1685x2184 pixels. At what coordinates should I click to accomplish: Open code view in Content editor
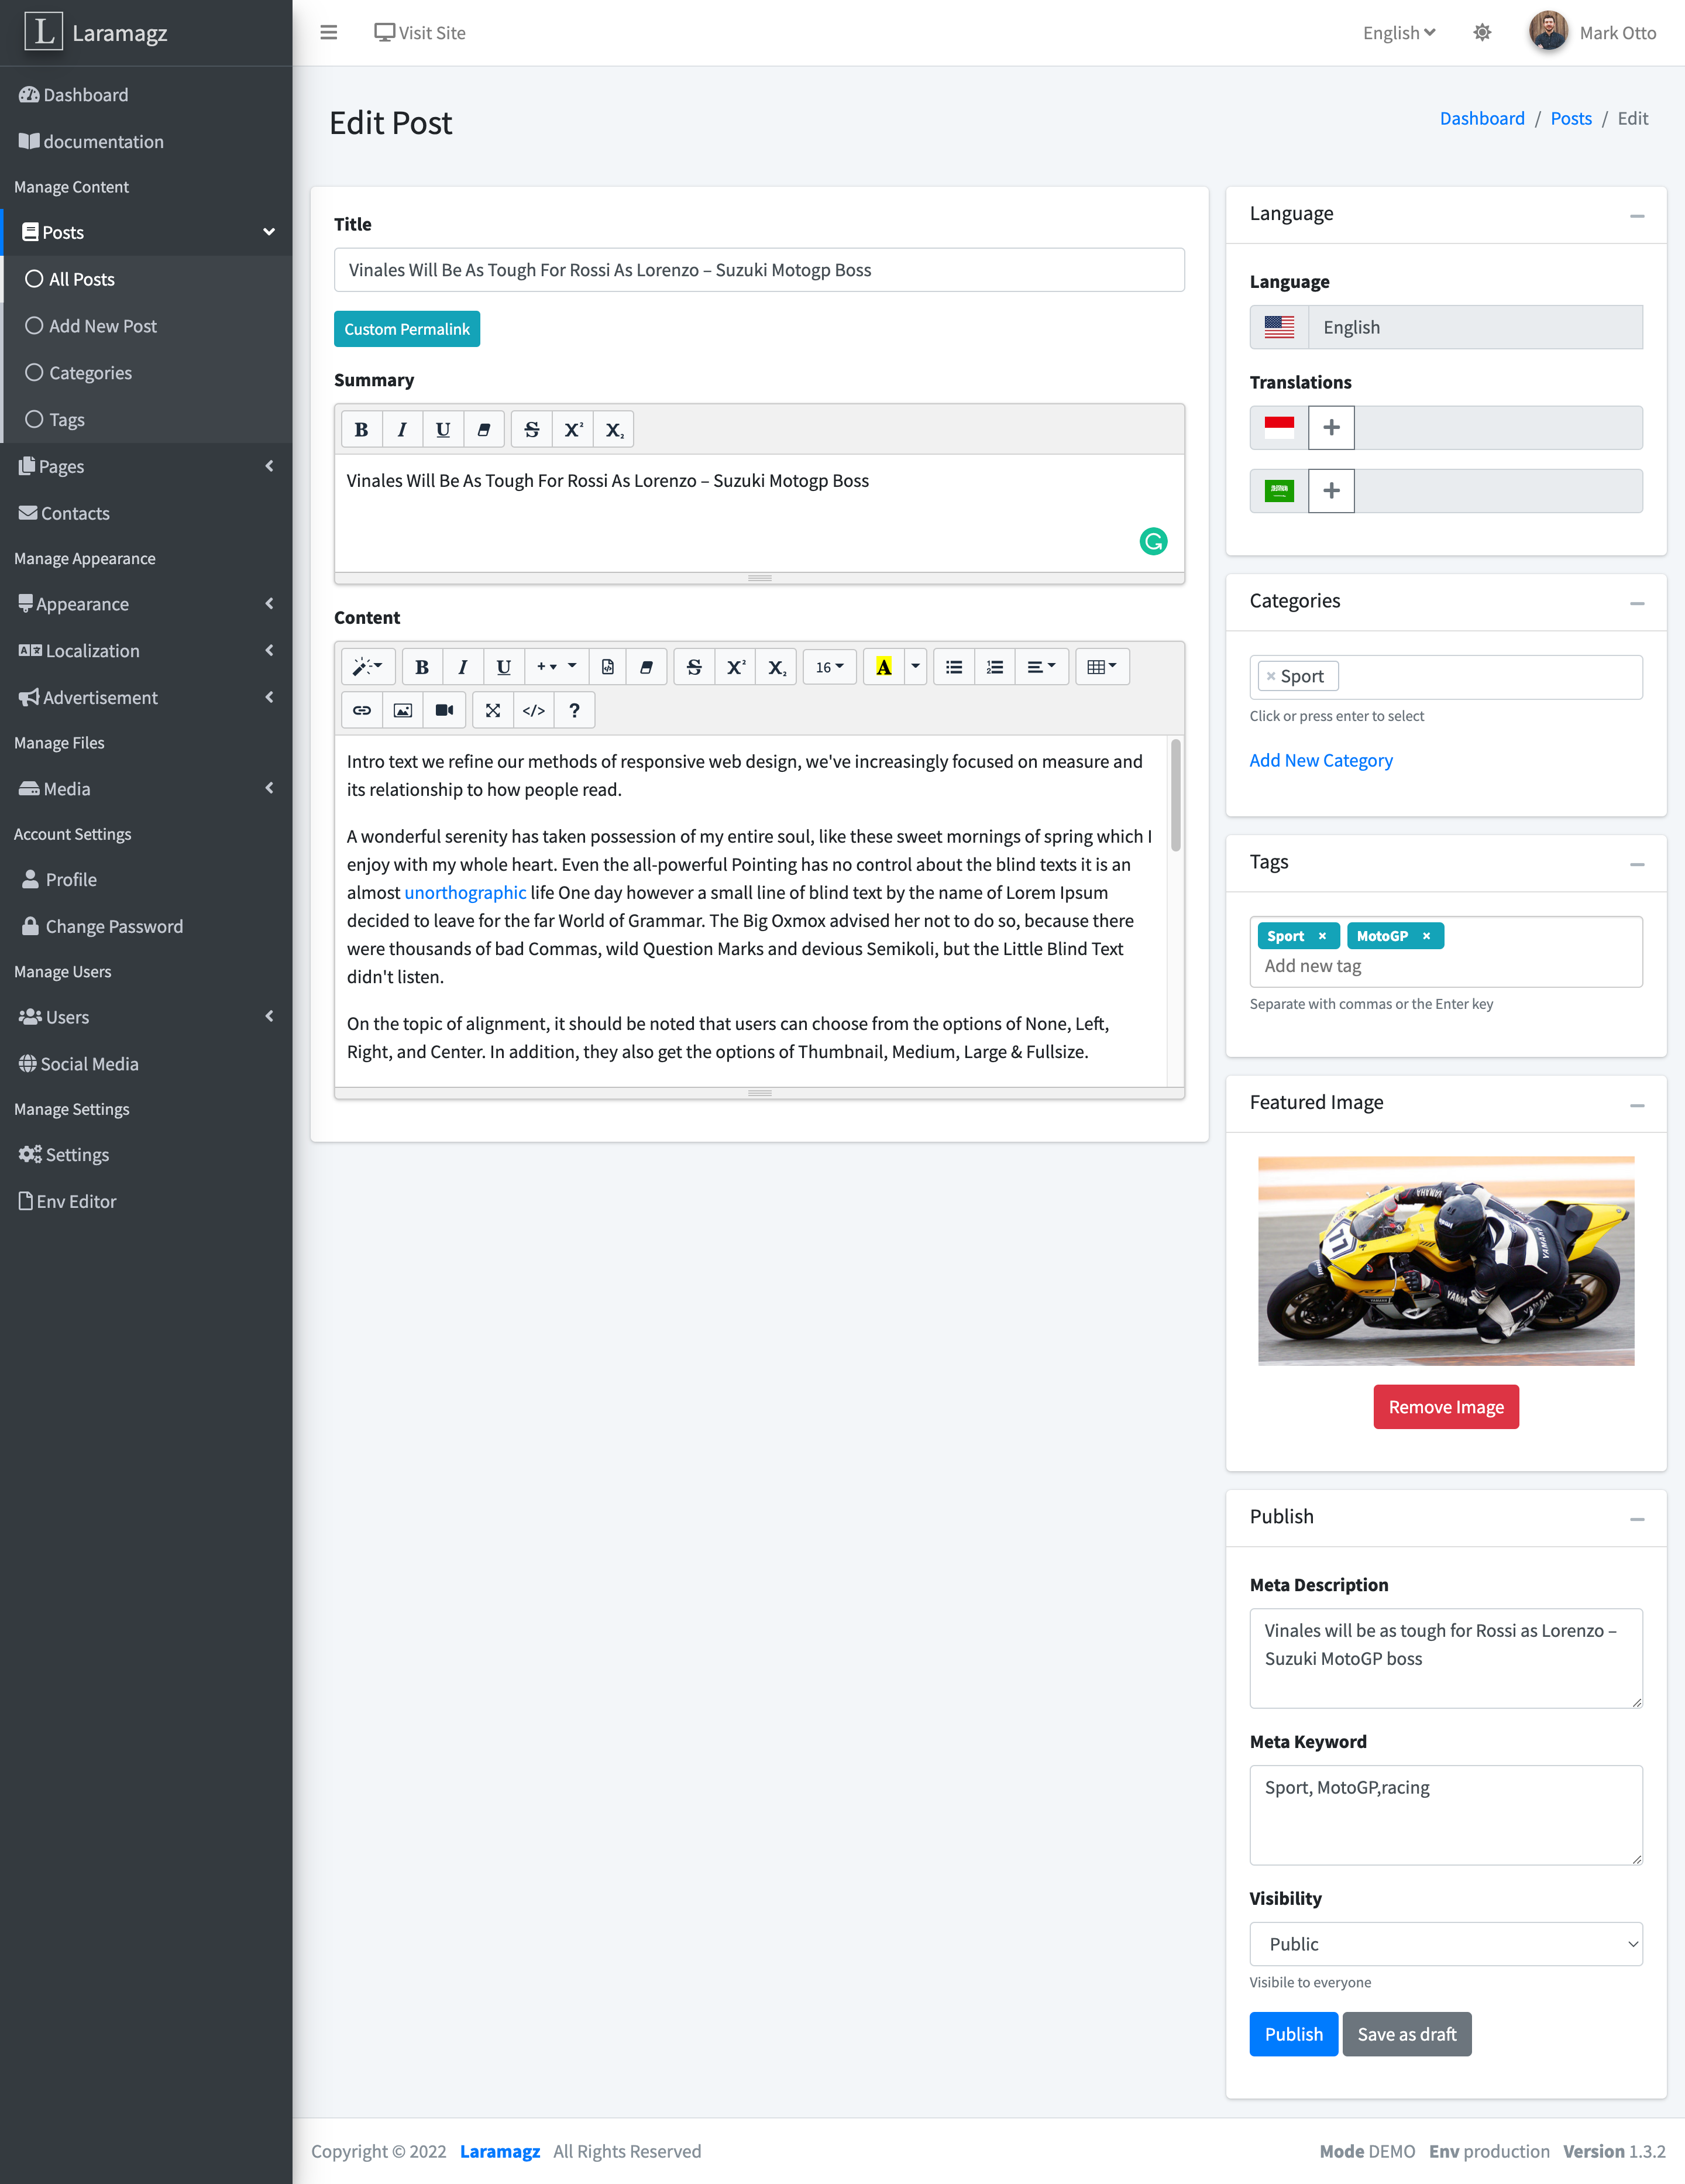tap(534, 710)
